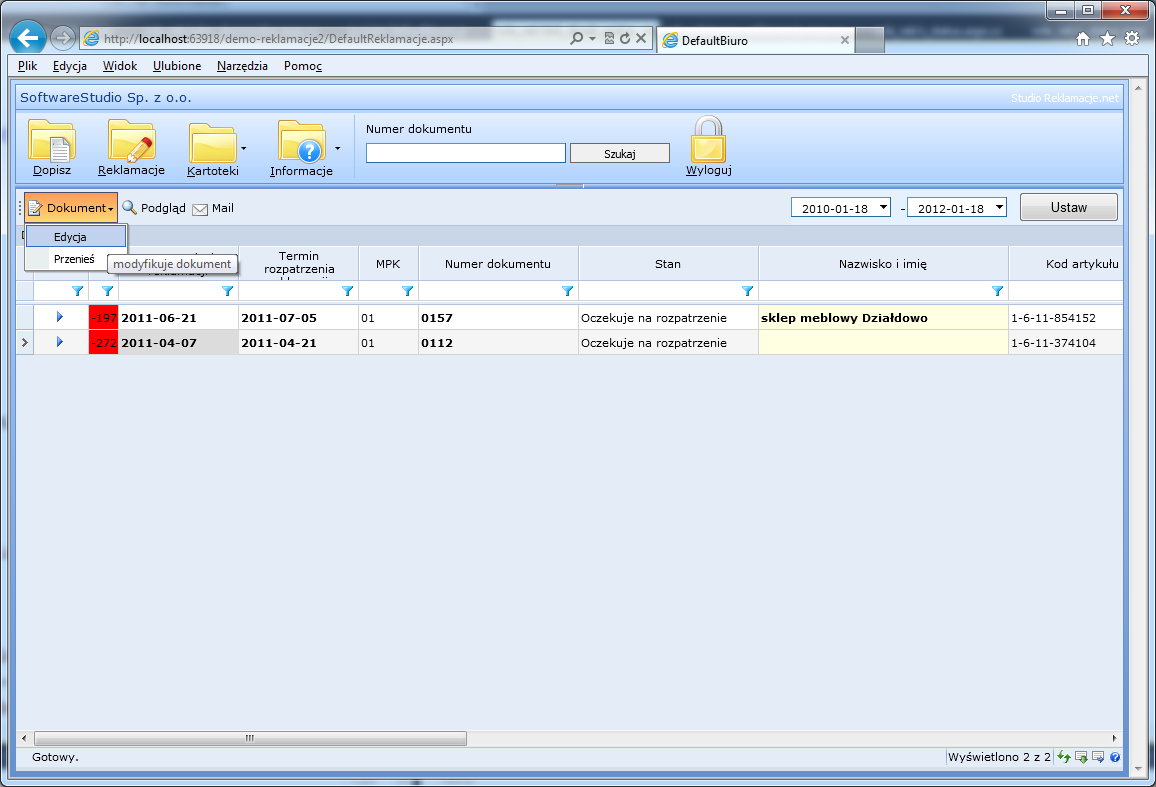
Task: Select the red -272 days cell
Action: tap(103, 343)
